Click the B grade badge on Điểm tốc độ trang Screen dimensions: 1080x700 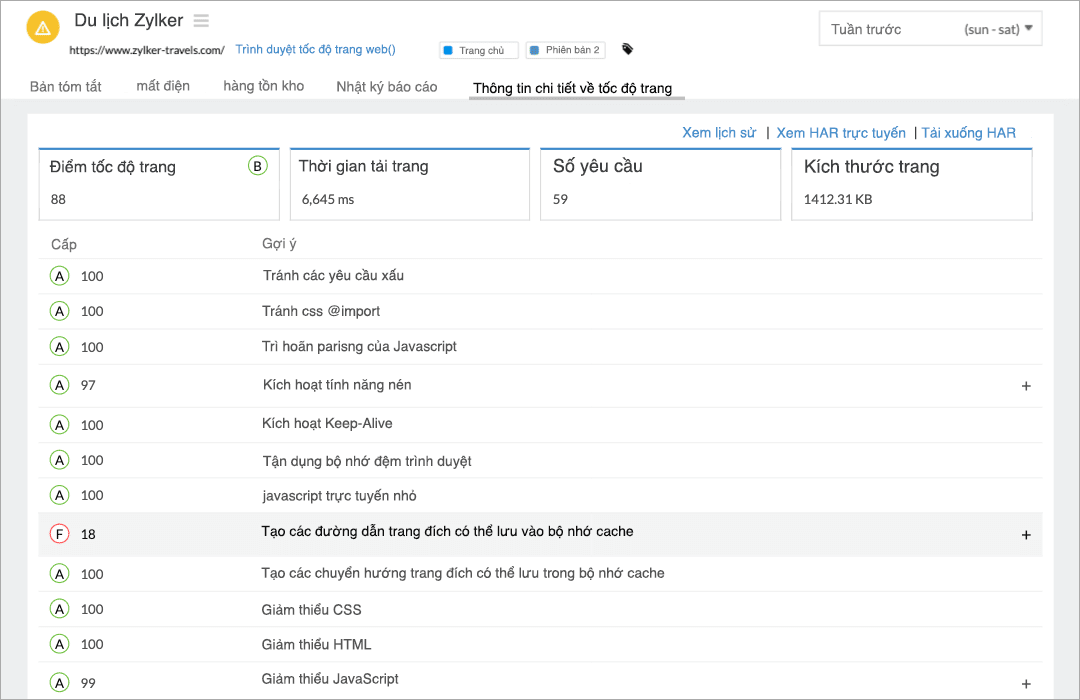coord(258,166)
